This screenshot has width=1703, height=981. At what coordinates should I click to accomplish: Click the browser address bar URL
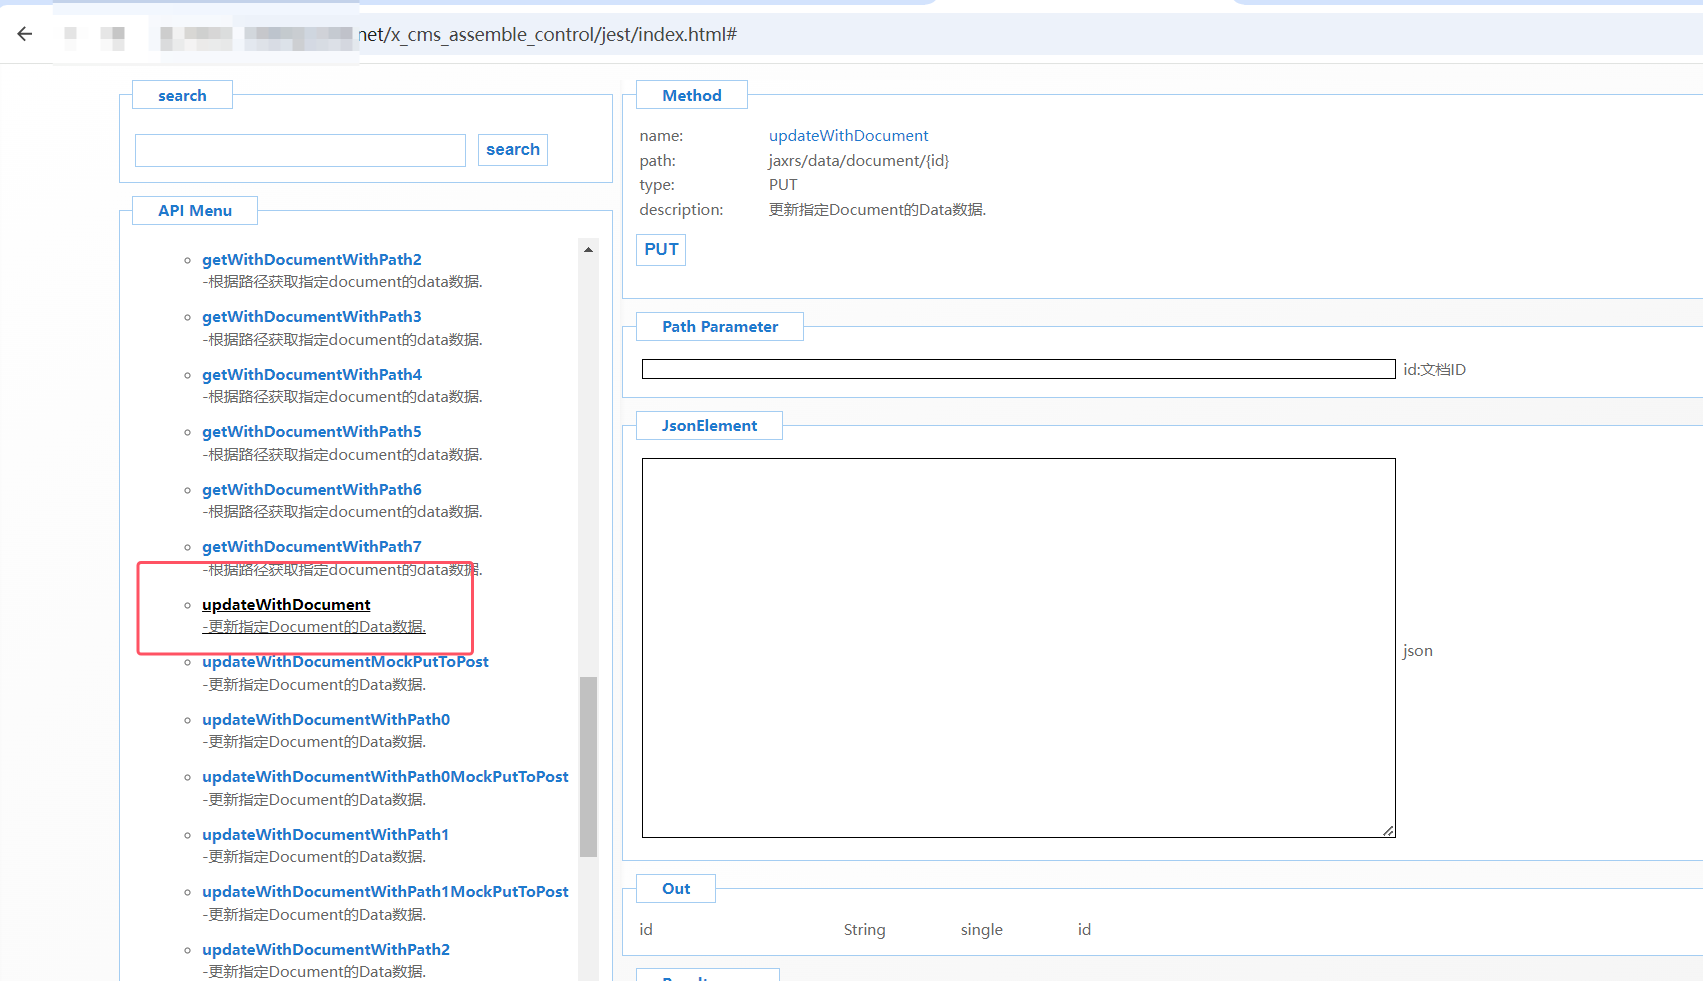[x=547, y=35]
